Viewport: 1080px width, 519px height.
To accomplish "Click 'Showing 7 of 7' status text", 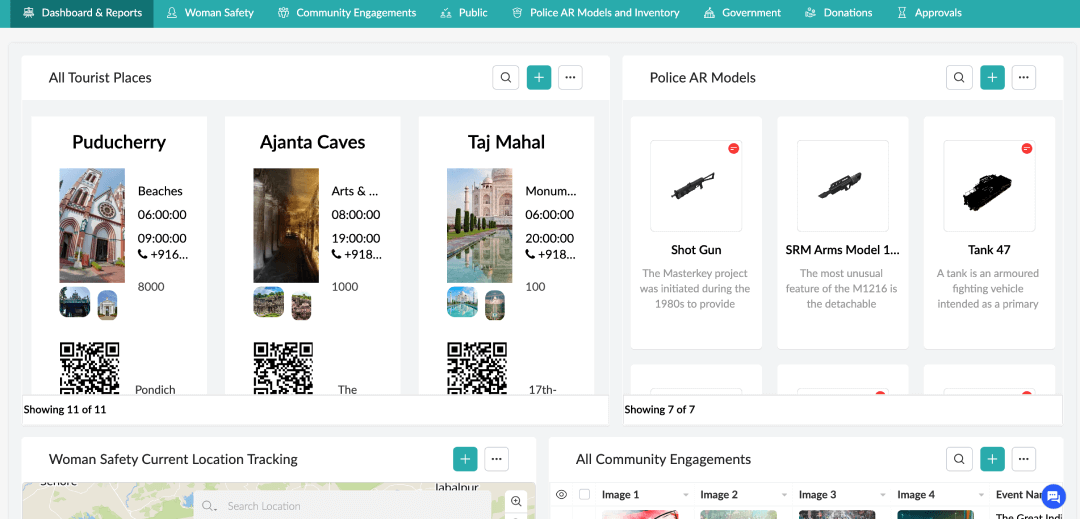I will (660, 410).
